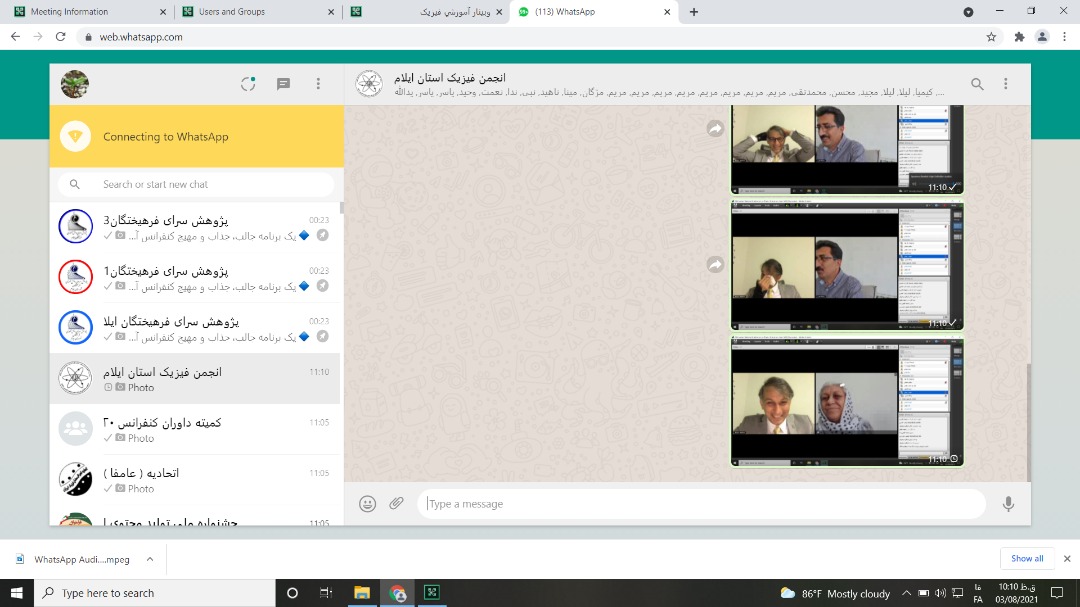Forward the middle photo using its arrow icon
The image size is (1080, 607).
(715, 265)
